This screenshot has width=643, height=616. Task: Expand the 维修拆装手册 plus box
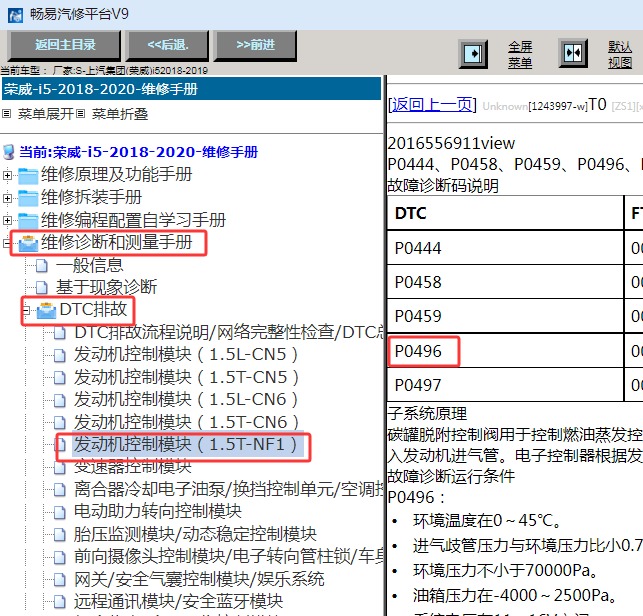(x=7, y=198)
